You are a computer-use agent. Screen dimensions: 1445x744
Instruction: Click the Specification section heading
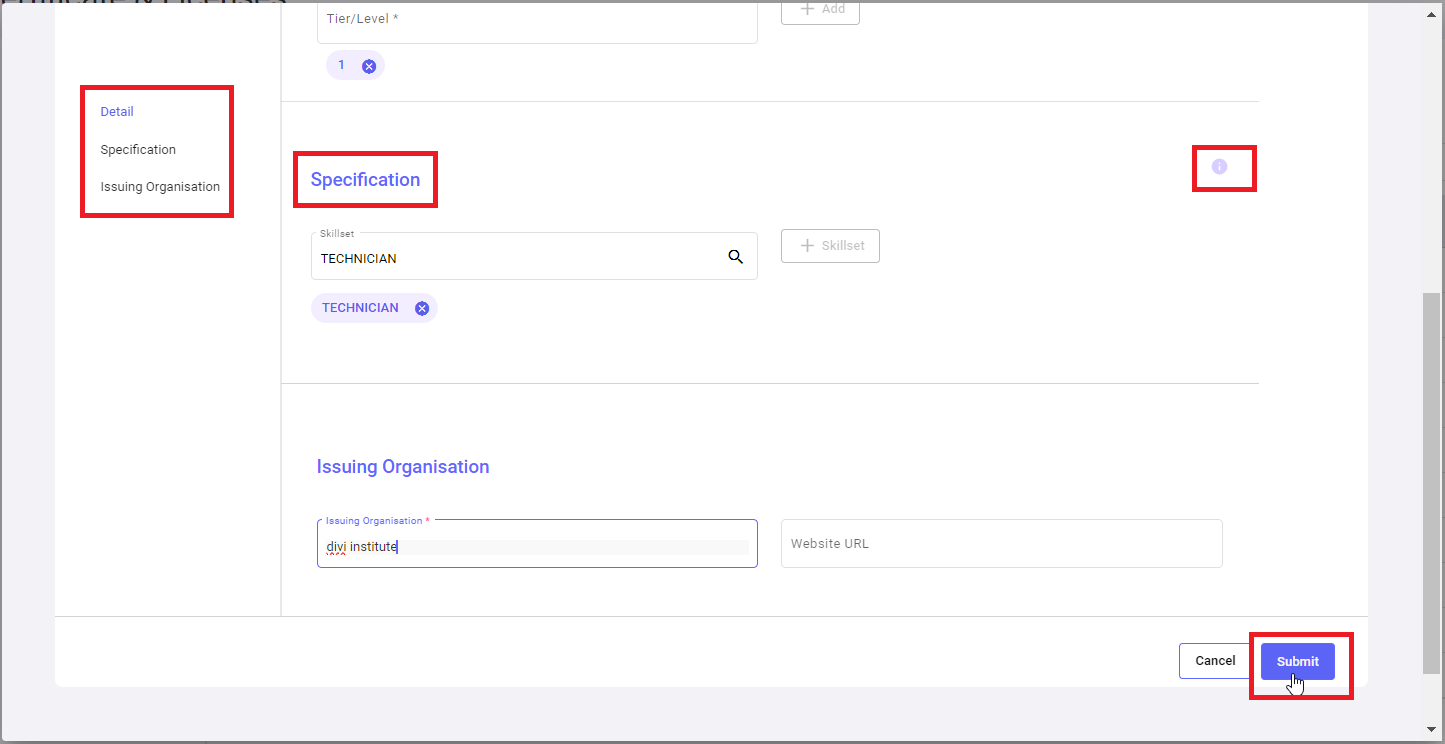tap(365, 180)
